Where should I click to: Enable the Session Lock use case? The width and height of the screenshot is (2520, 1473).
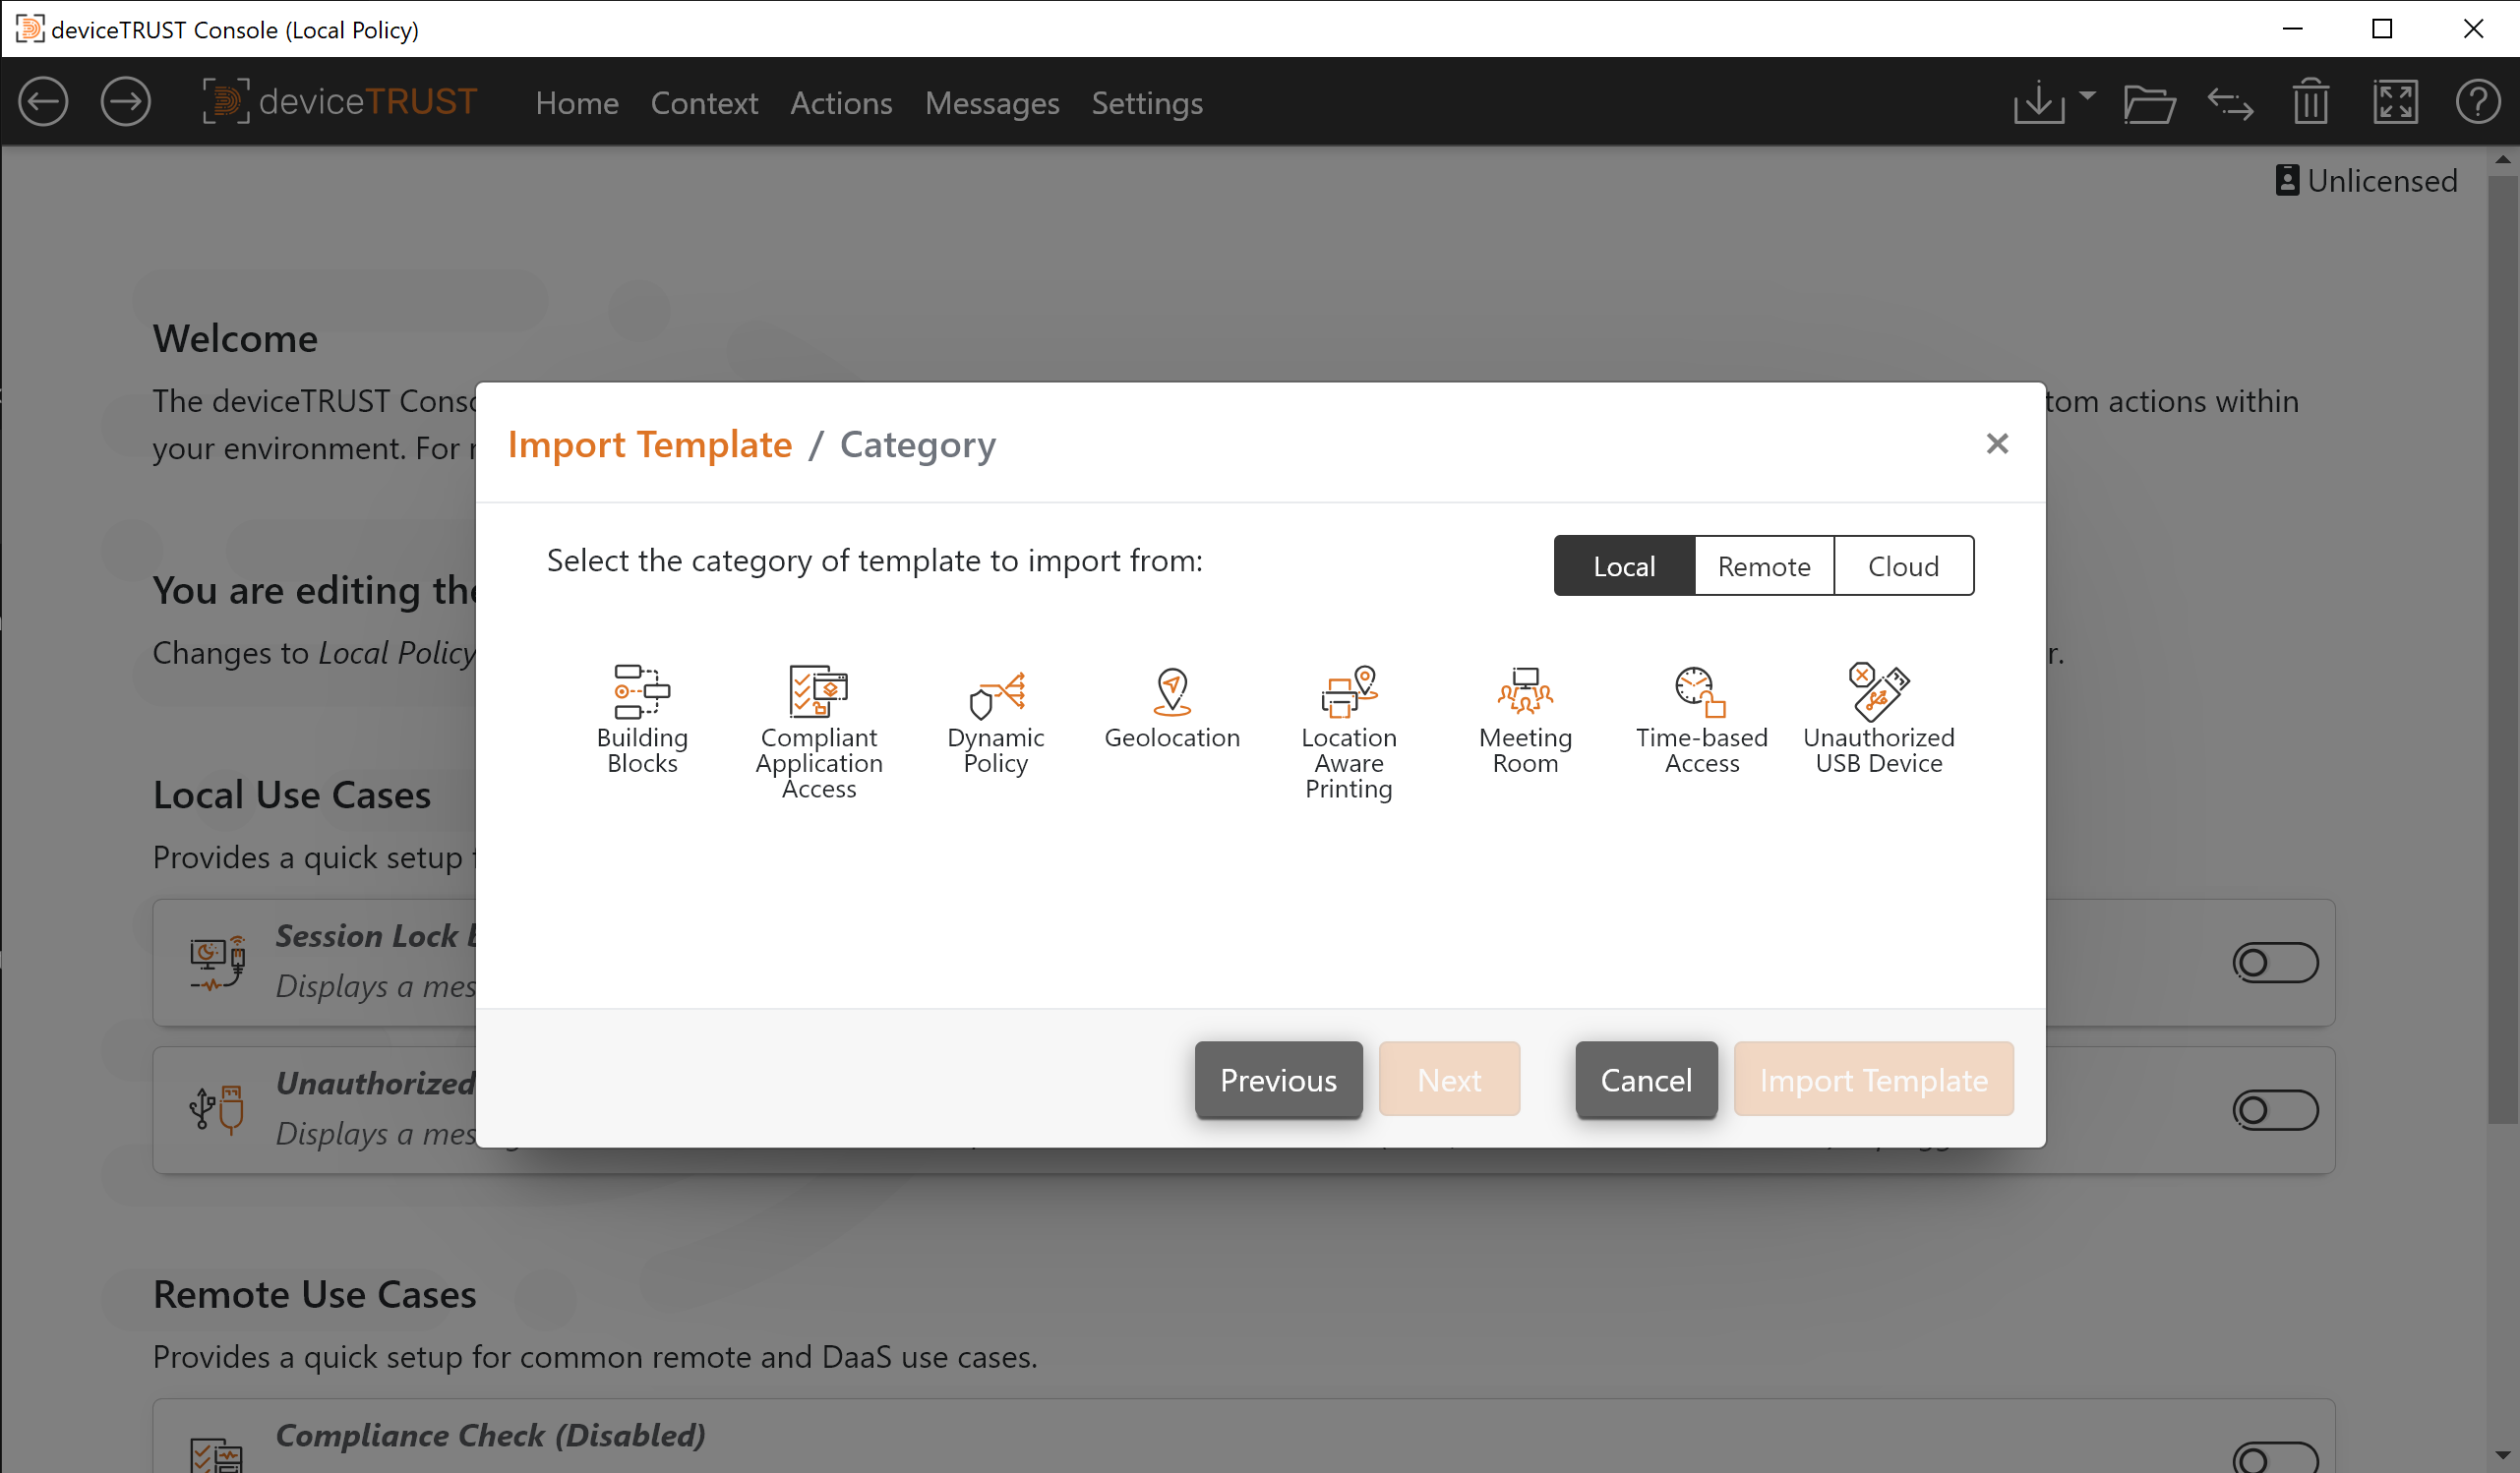[x=2275, y=962]
